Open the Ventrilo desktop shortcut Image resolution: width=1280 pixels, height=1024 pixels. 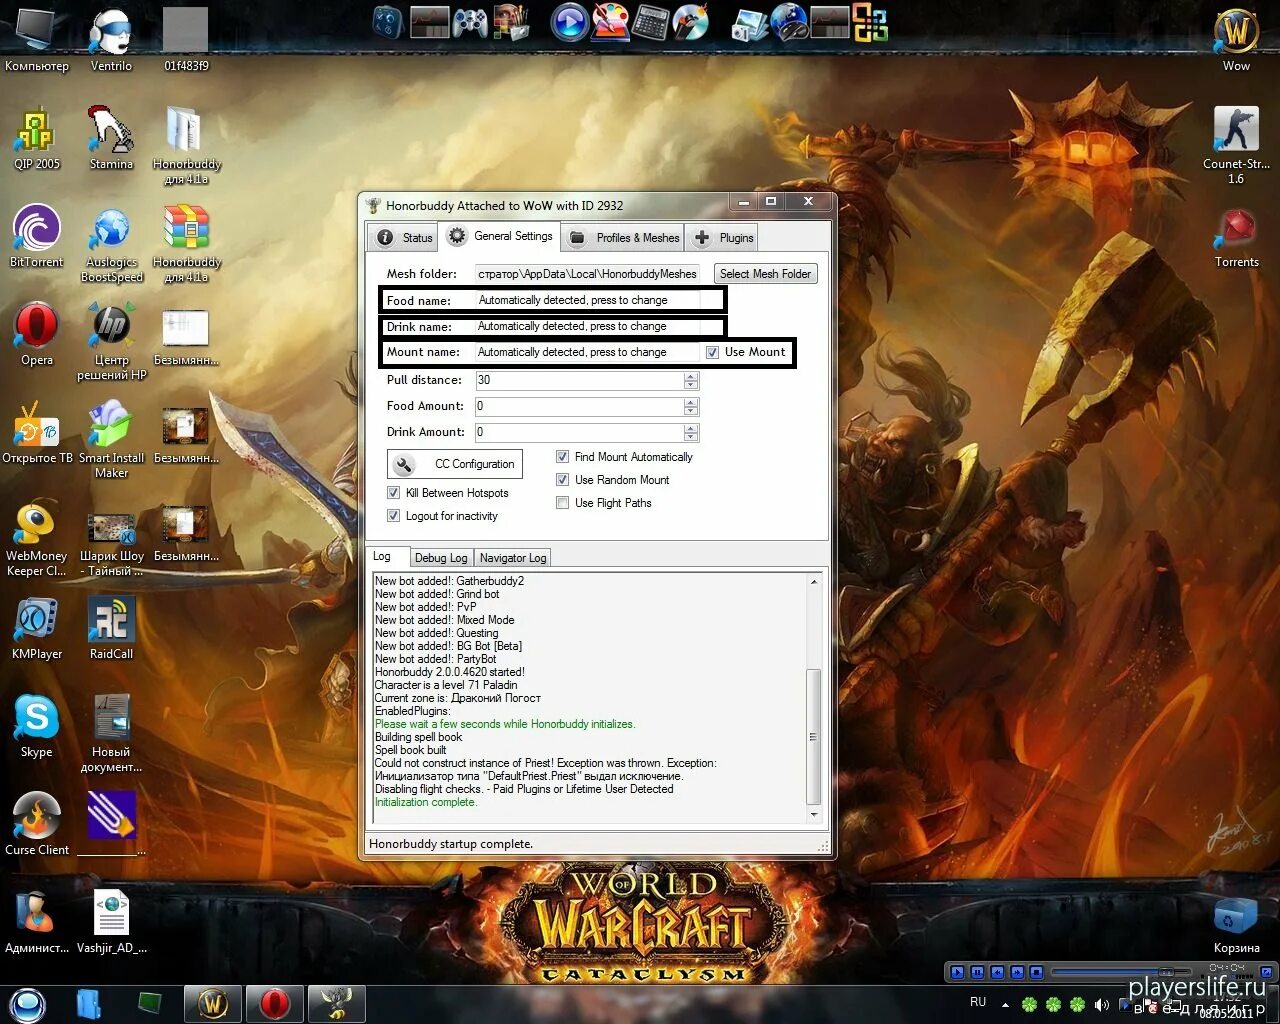click(111, 40)
